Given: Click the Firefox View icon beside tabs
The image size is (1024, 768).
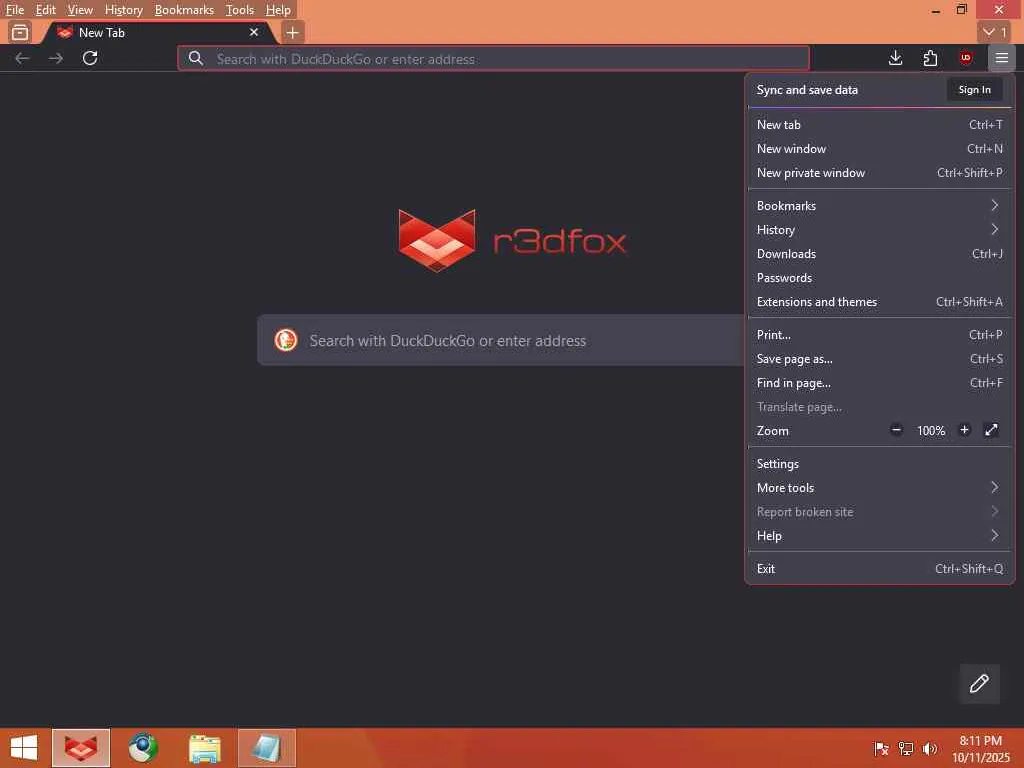Looking at the screenshot, I should [x=20, y=32].
